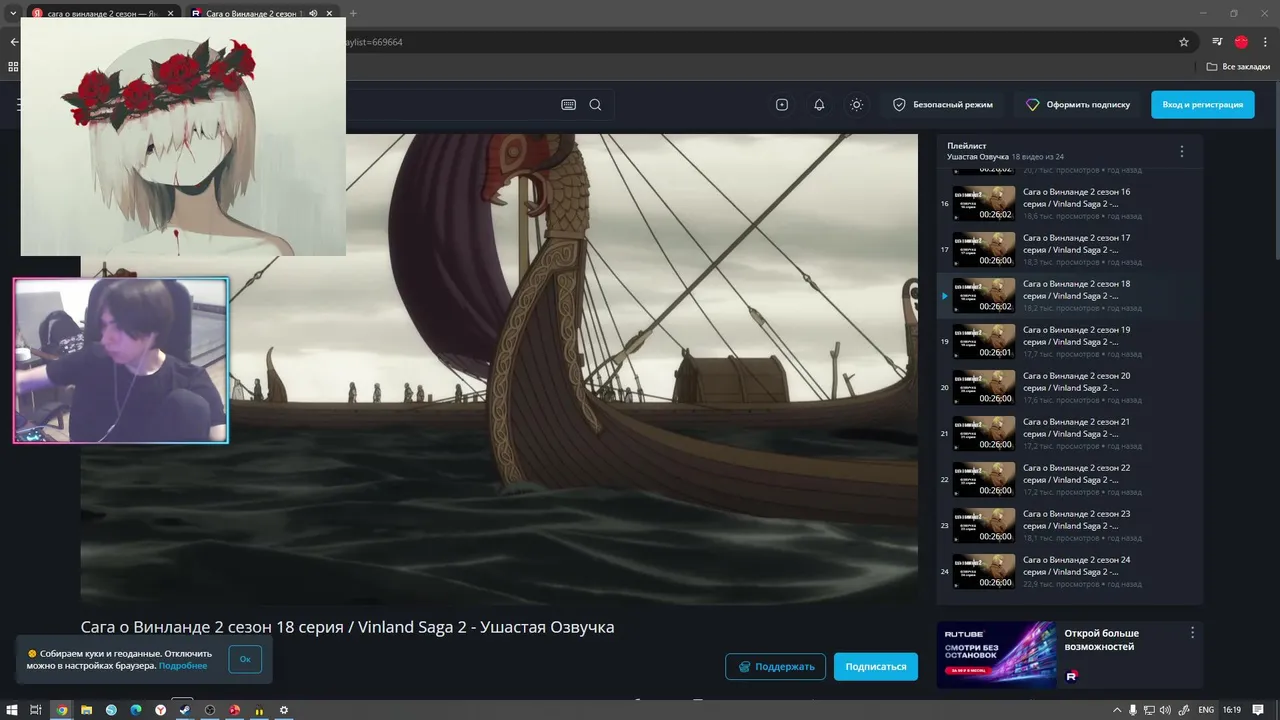The width and height of the screenshot is (1280, 720).
Task: Switch the ENG input language
Action: click(1206, 710)
